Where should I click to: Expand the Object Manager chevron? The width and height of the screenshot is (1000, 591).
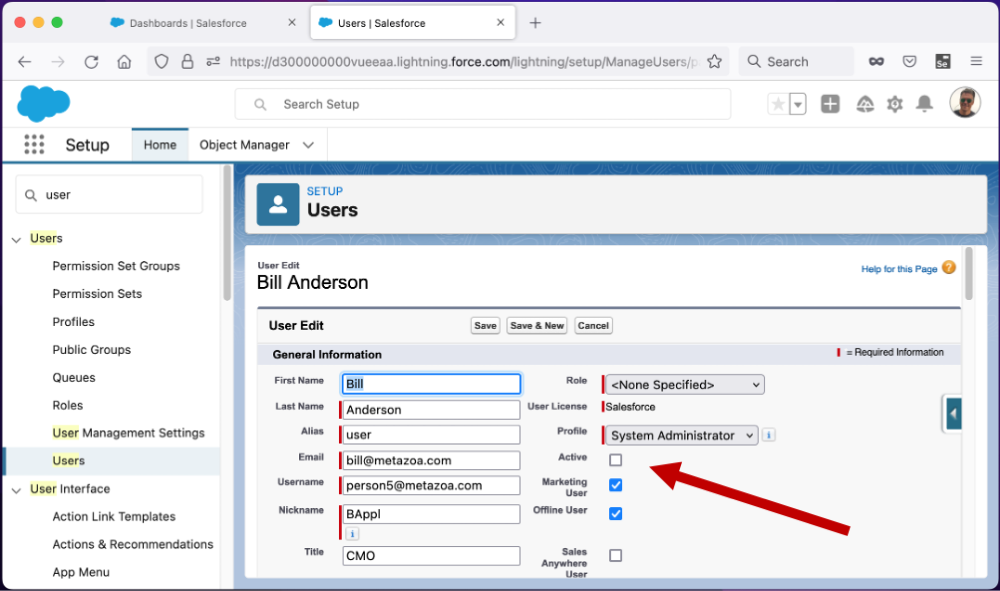coord(307,144)
